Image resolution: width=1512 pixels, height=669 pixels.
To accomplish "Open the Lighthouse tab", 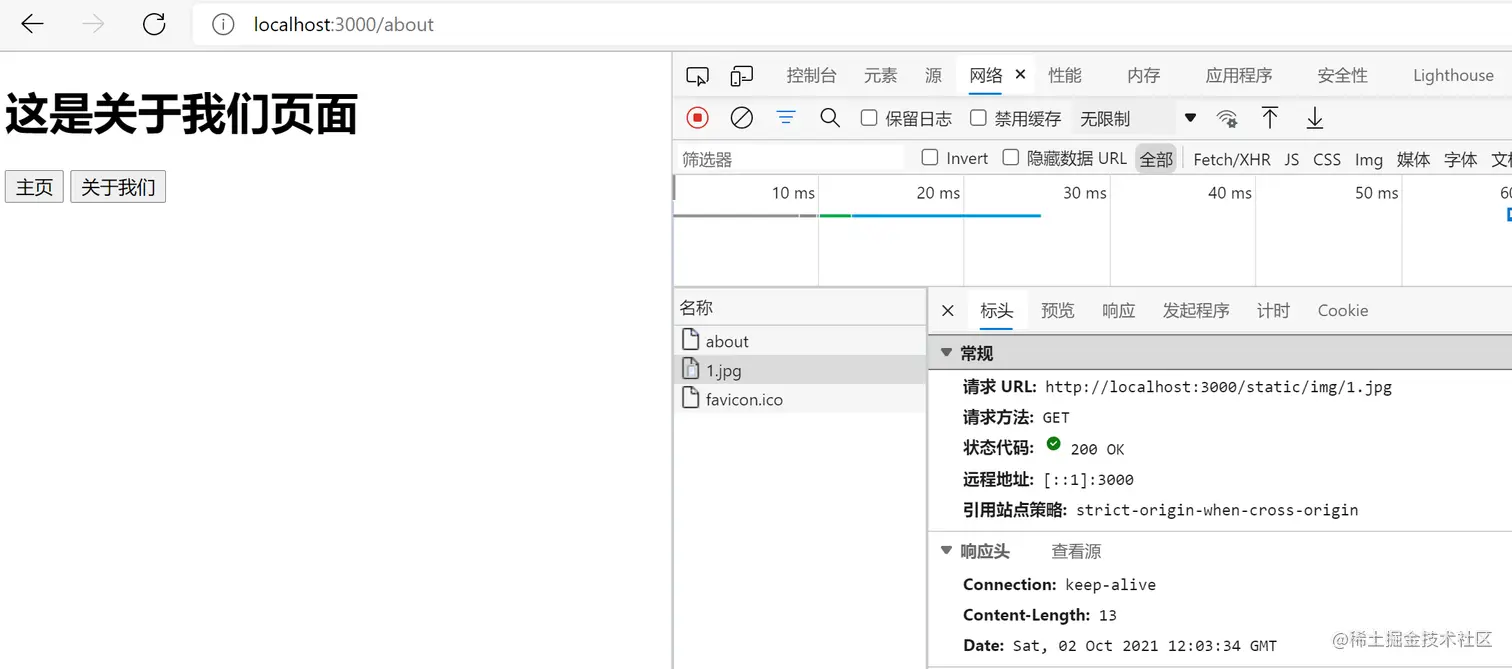I will click(1453, 75).
